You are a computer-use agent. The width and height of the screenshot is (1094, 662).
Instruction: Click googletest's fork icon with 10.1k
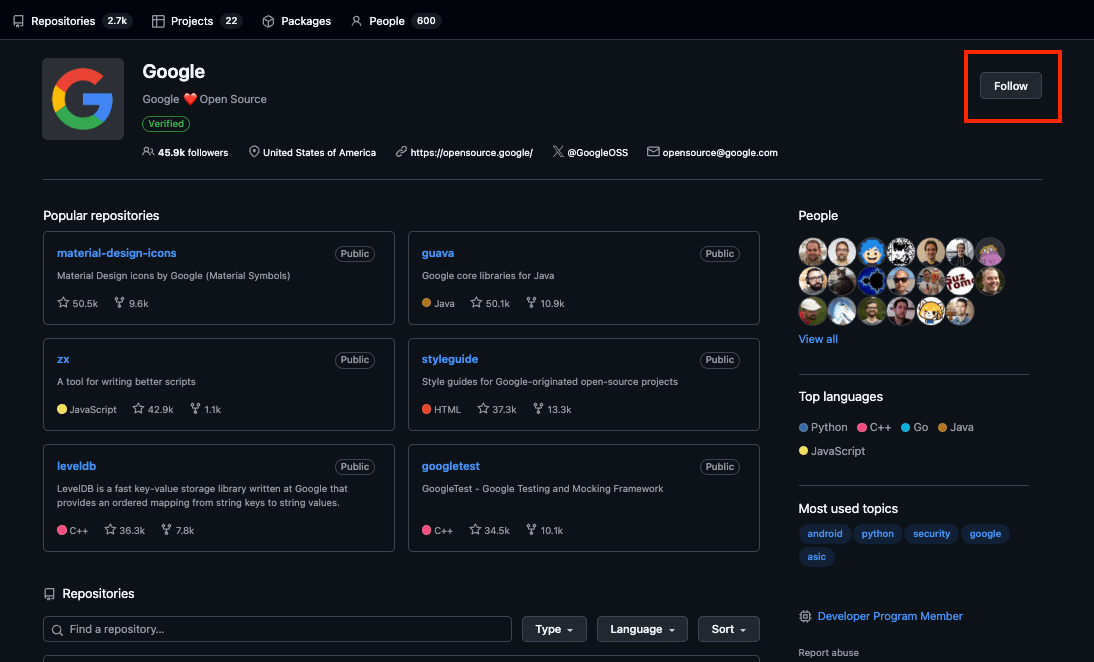[531, 529]
